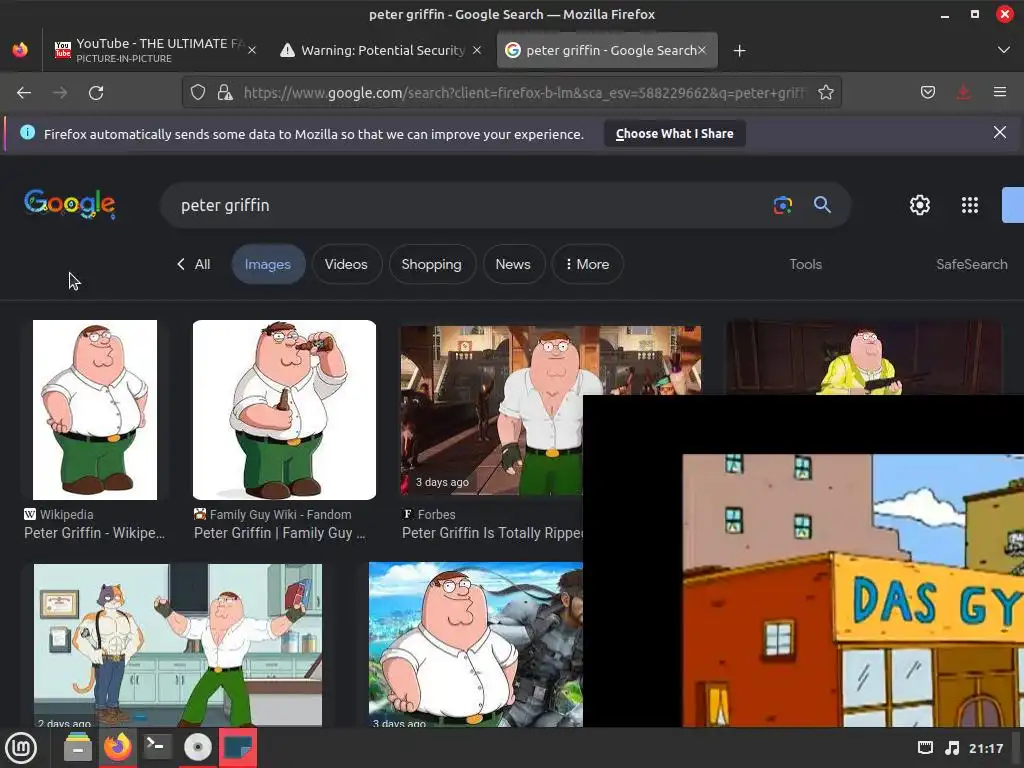Open Firefox View from the tab strip
The height and width of the screenshot is (768, 1024).
point(20,50)
